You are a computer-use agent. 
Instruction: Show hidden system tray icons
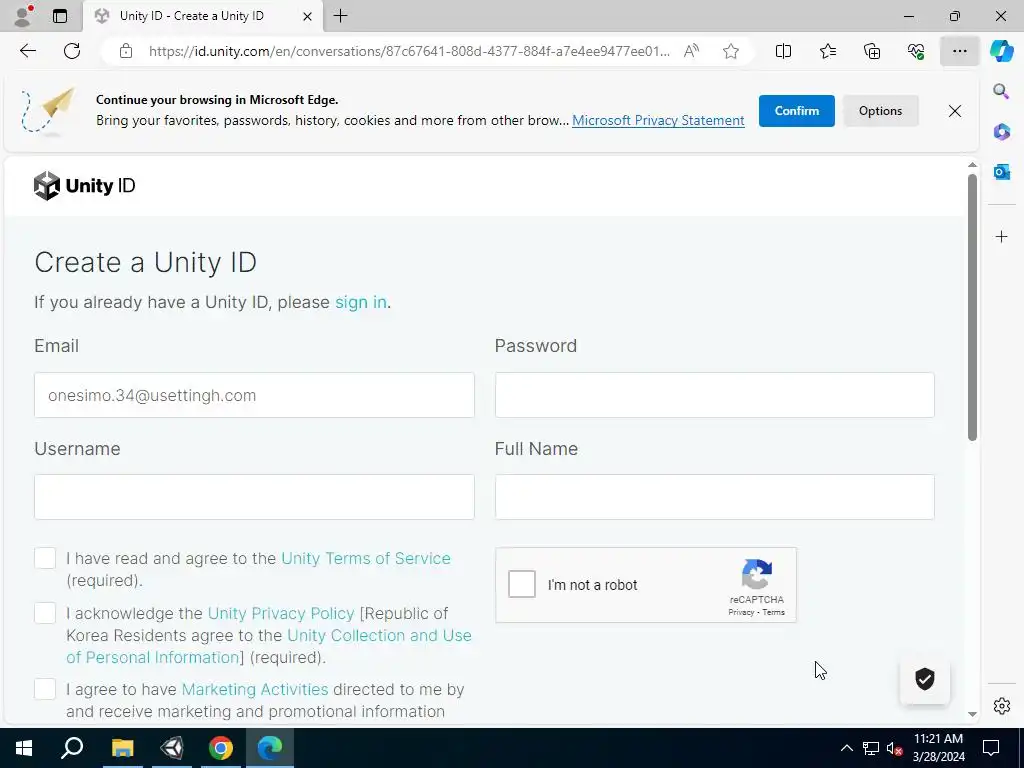point(846,748)
